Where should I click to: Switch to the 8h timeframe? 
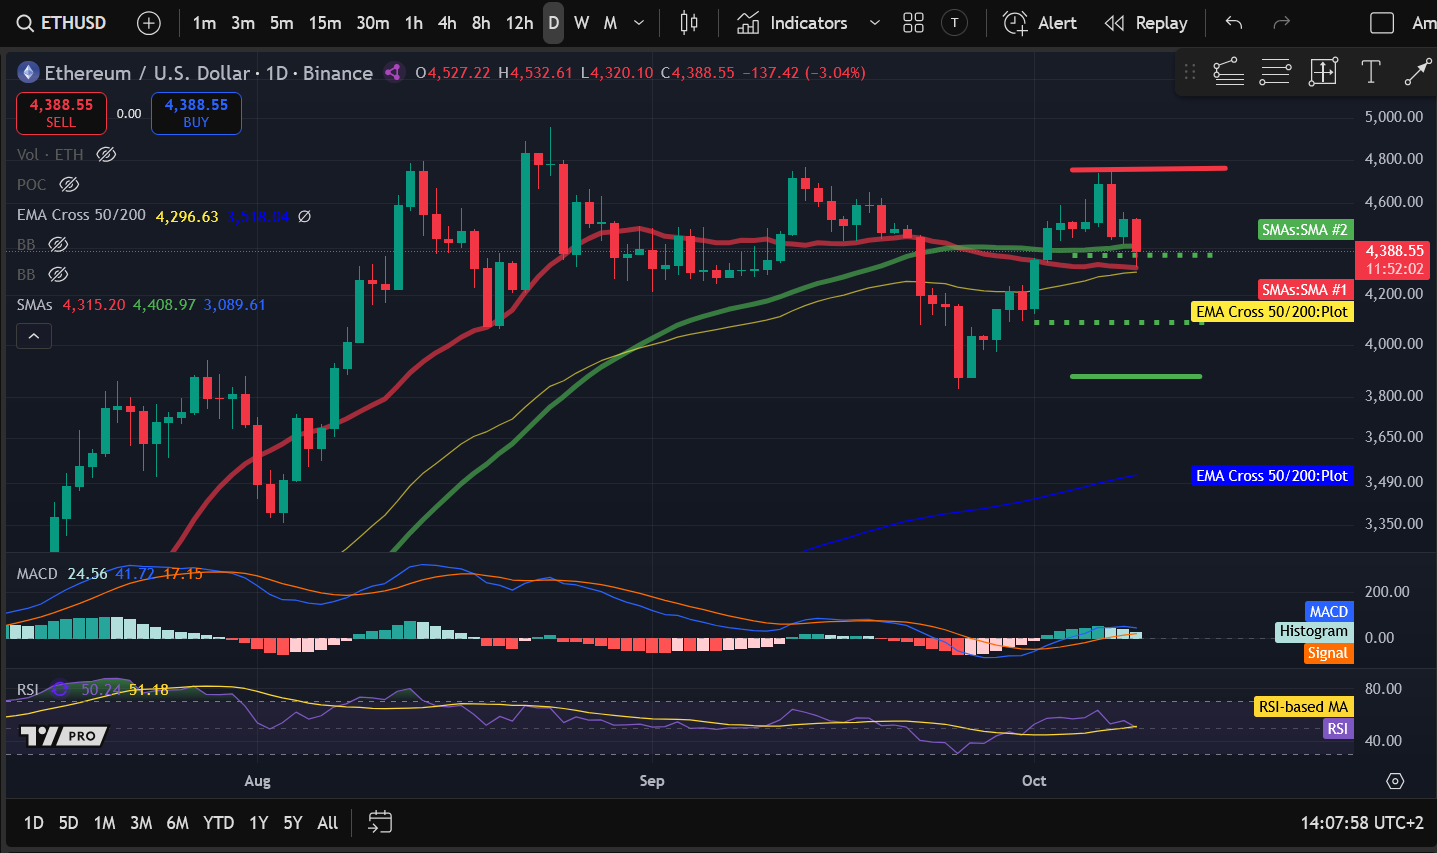pyautogui.click(x=481, y=23)
